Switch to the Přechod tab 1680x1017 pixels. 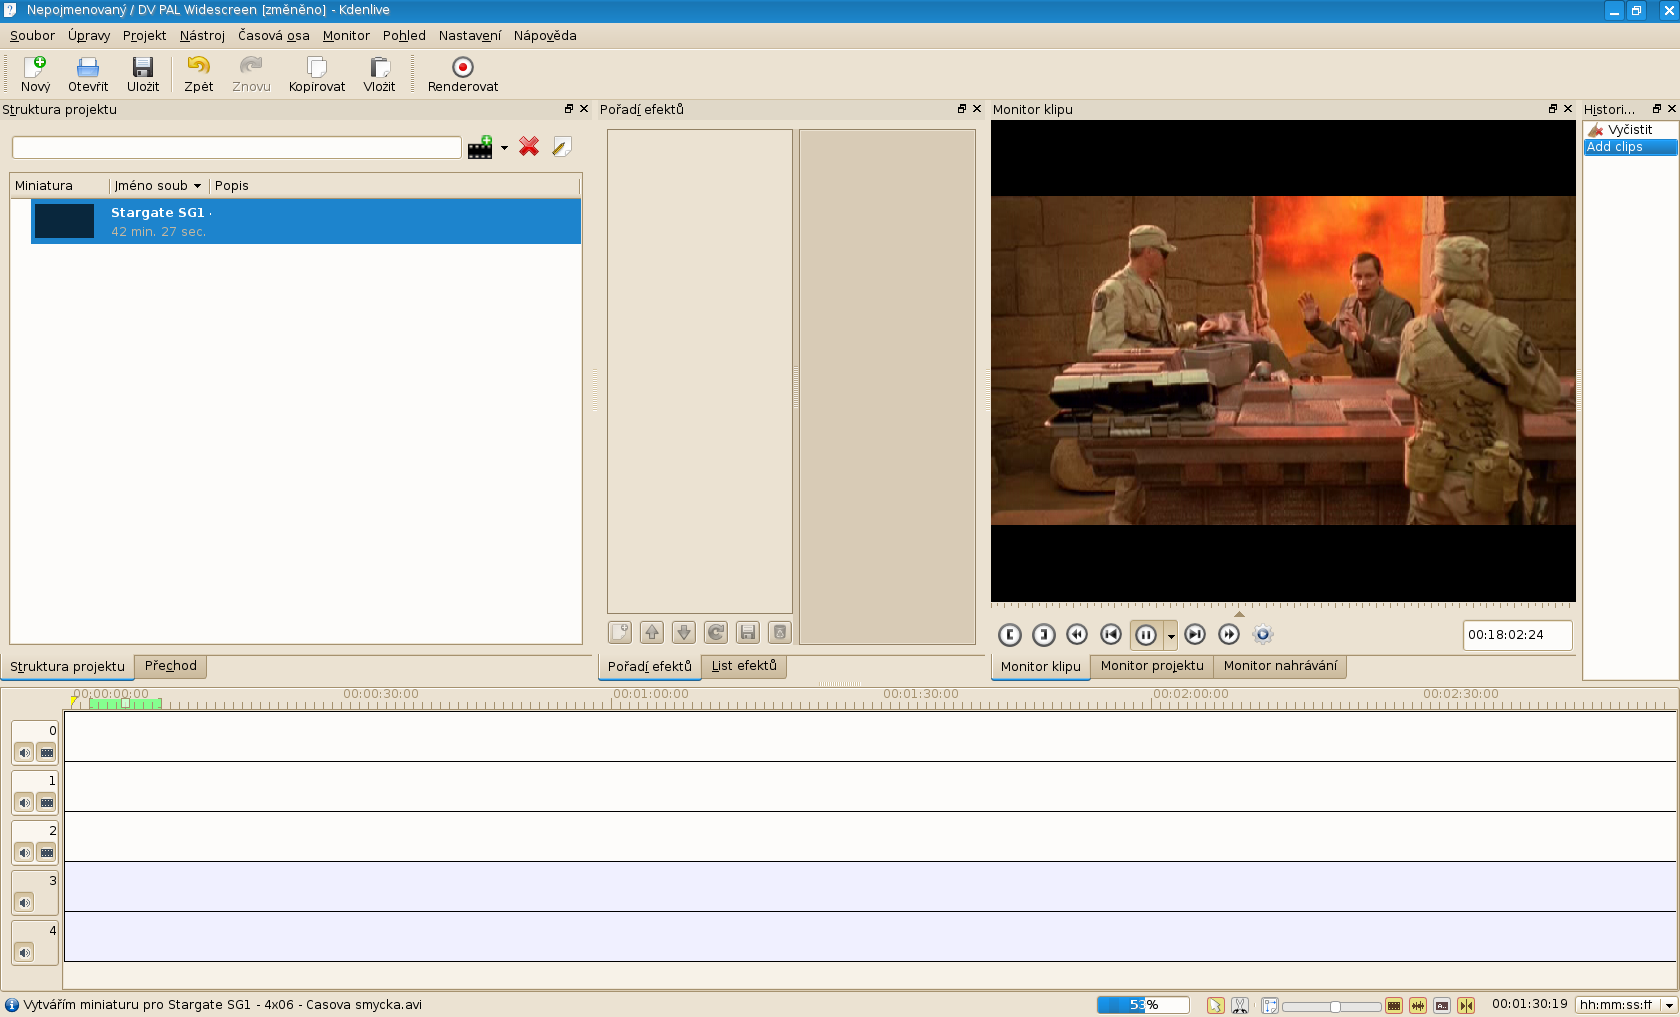click(170, 666)
